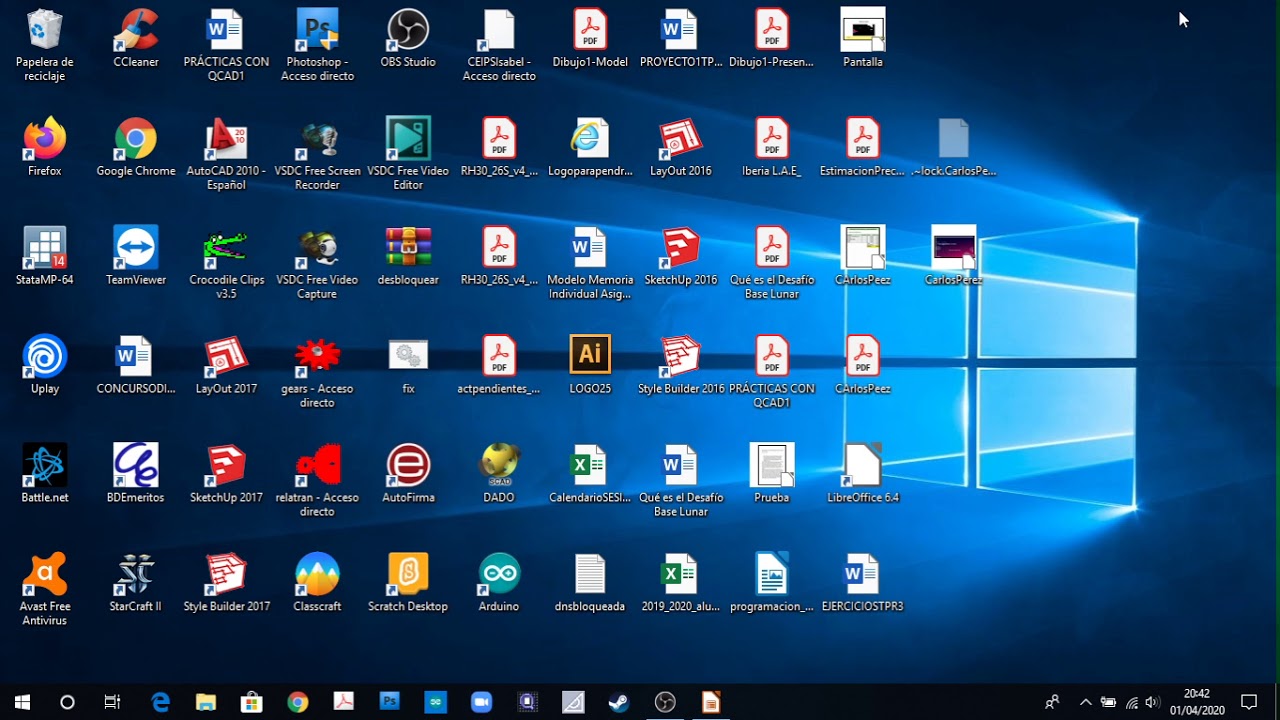Open the BDEmeritos shortcut
This screenshot has width=1280, height=720.
pyautogui.click(x=136, y=466)
